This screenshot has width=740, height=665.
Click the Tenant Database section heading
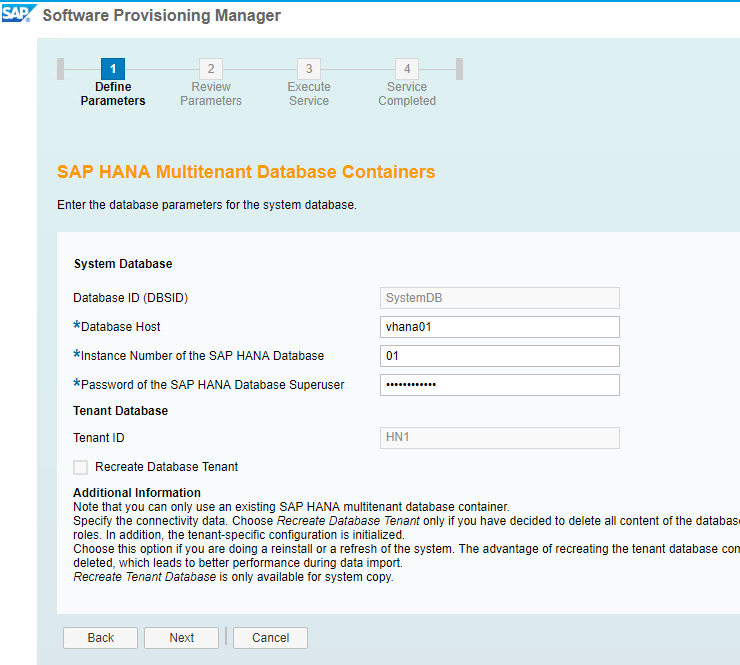(120, 411)
